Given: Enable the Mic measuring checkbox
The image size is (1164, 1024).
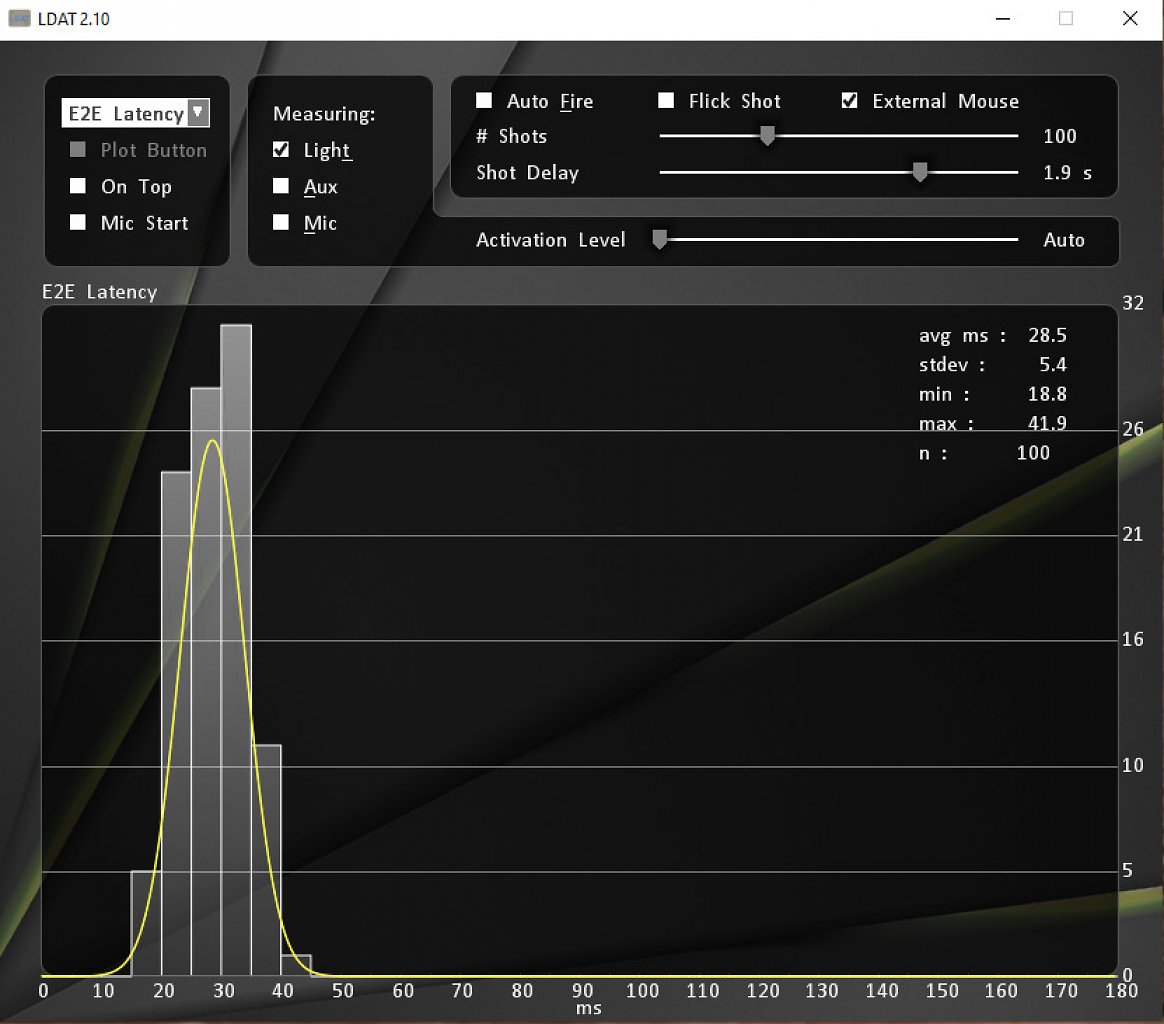Looking at the screenshot, I should coord(281,223).
